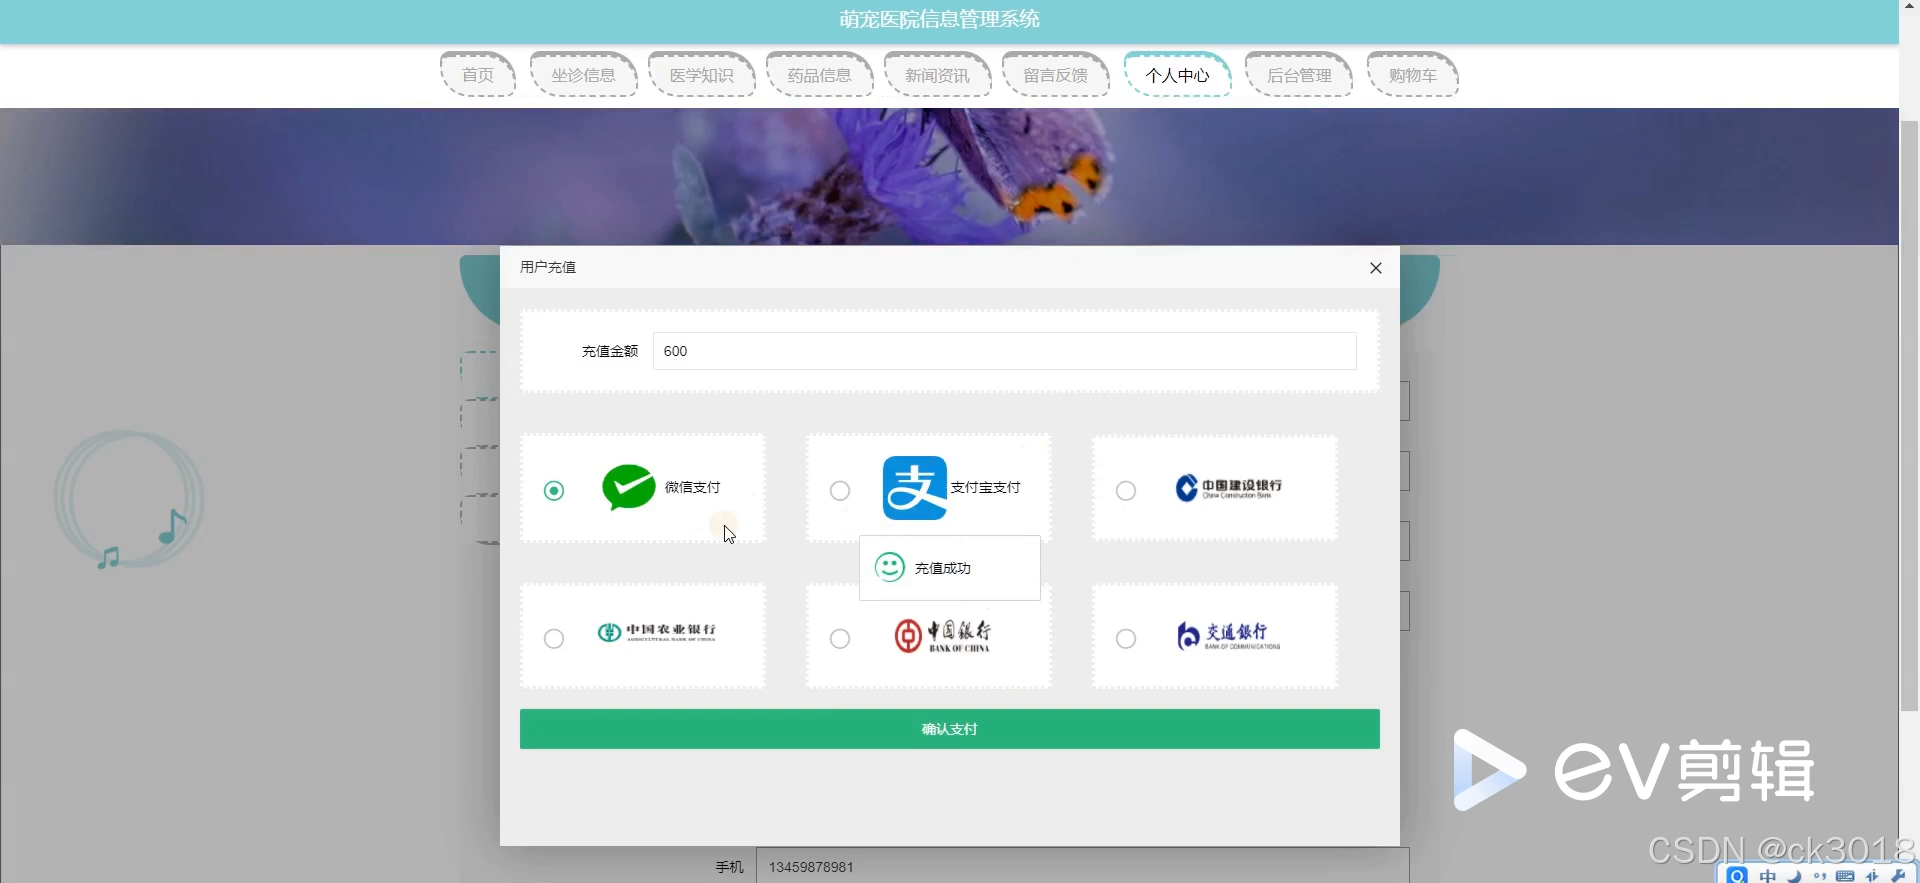Click the Bank of China logo

(943, 635)
